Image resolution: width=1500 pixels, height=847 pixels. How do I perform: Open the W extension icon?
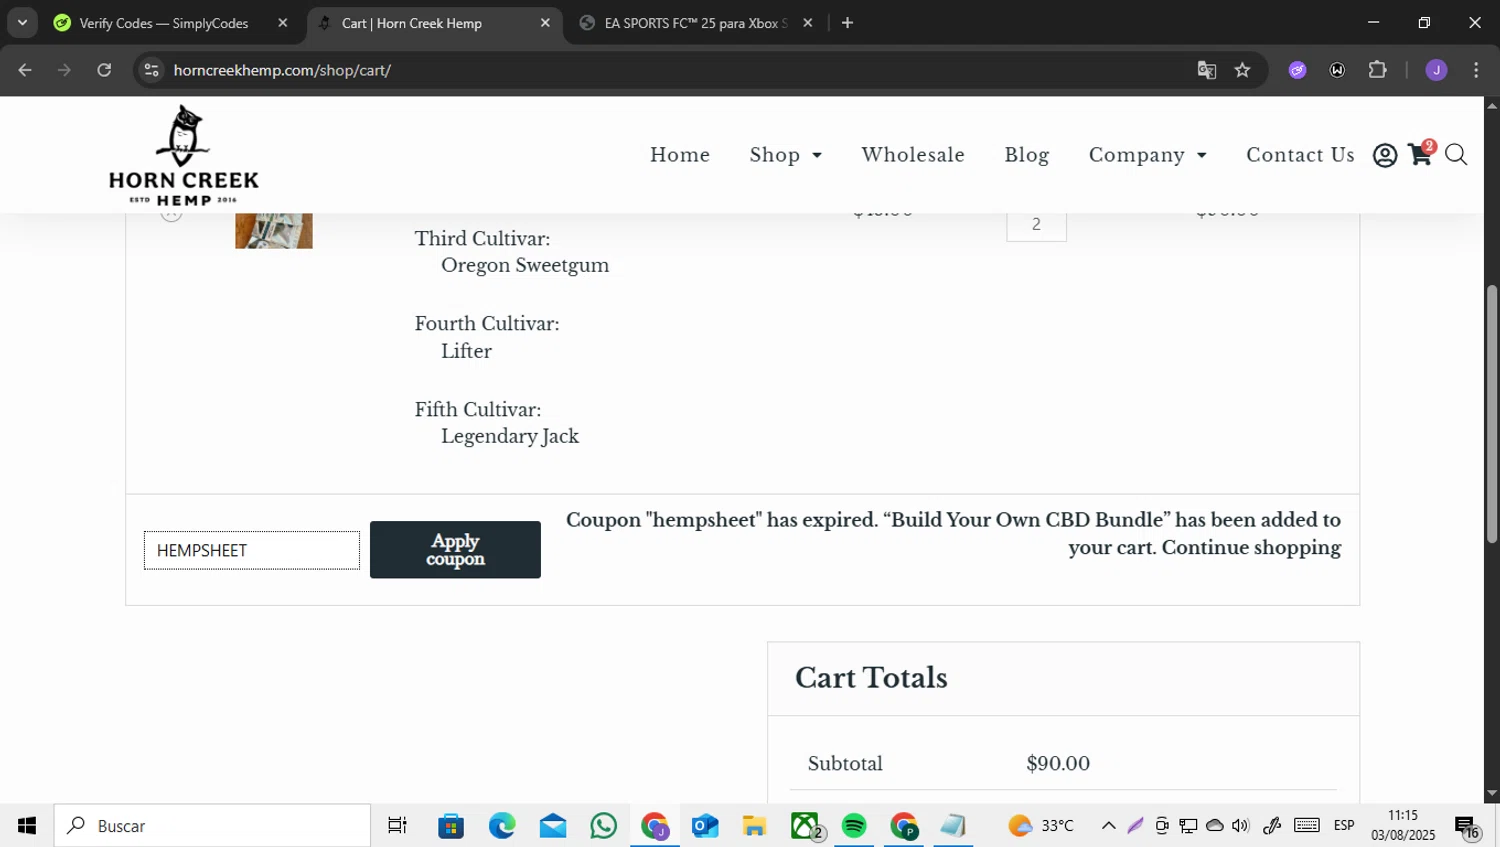point(1337,70)
